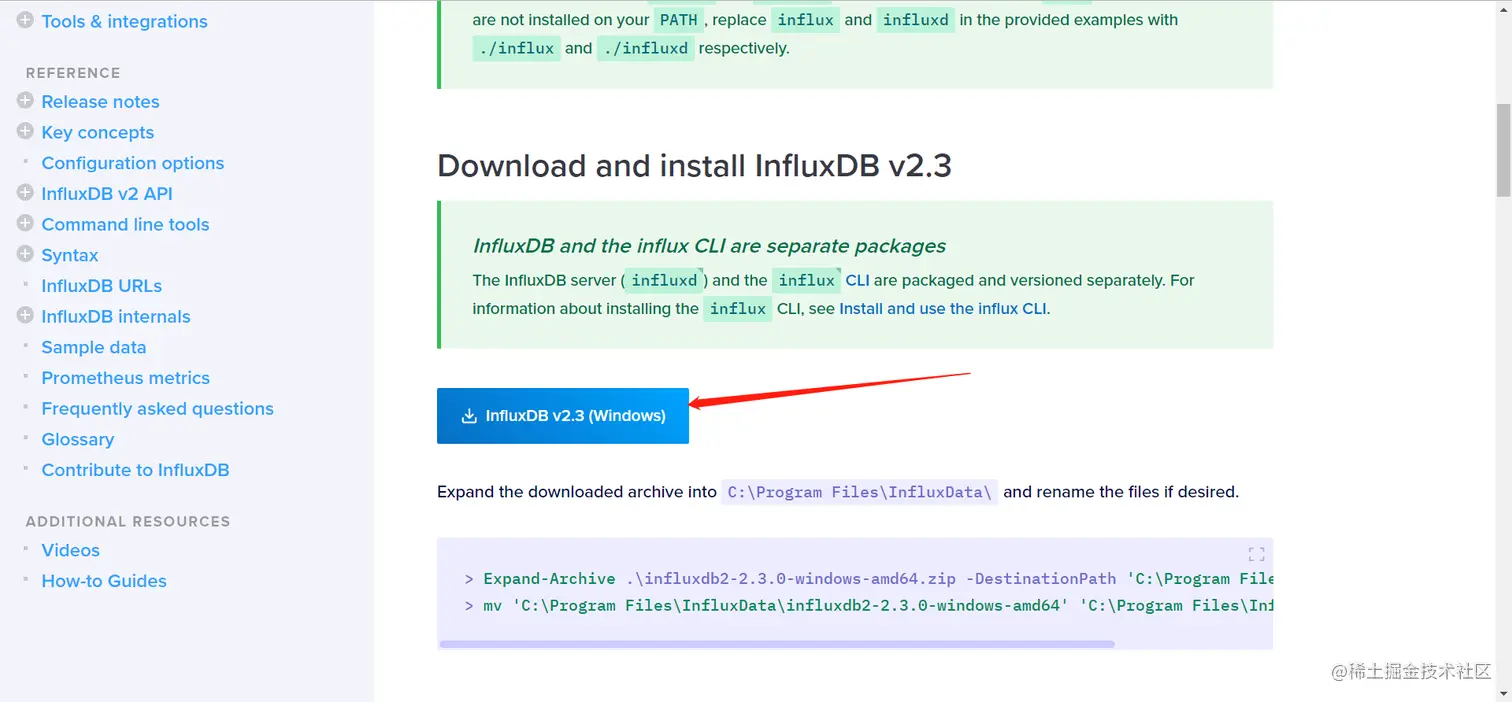Open Command line tools reference

coord(125,225)
